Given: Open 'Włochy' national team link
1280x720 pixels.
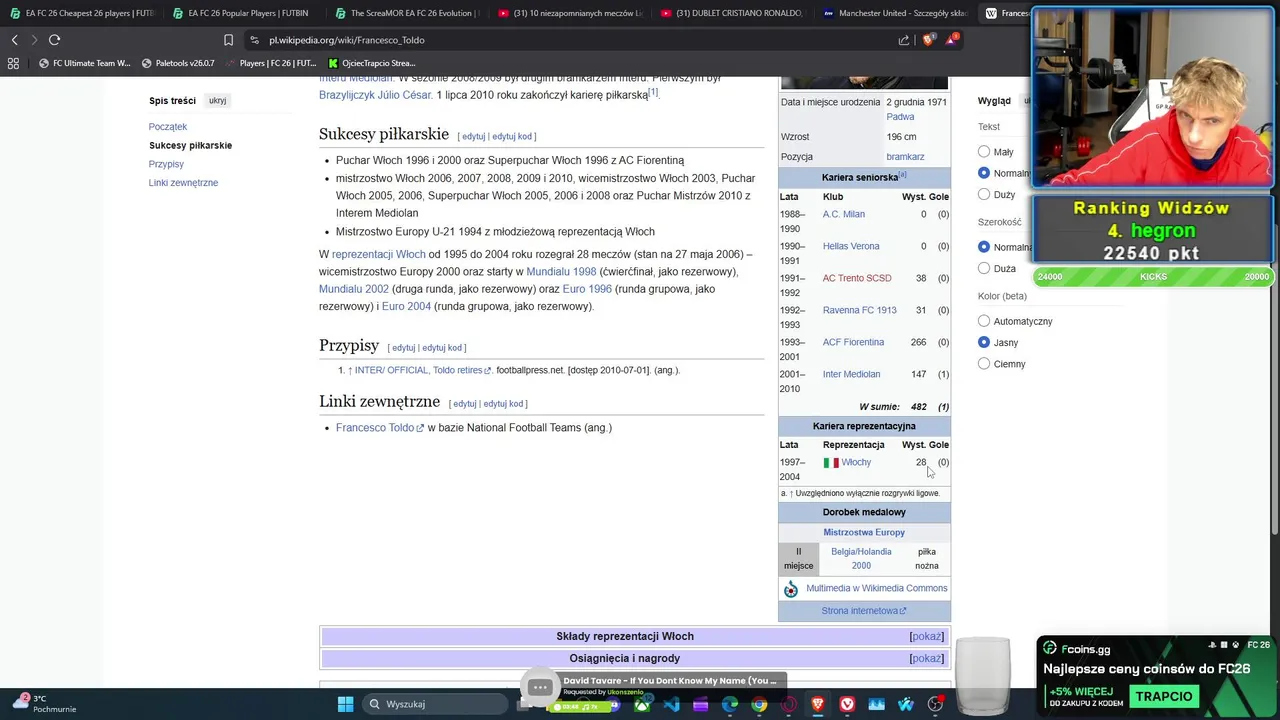Looking at the screenshot, I should 856,462.
